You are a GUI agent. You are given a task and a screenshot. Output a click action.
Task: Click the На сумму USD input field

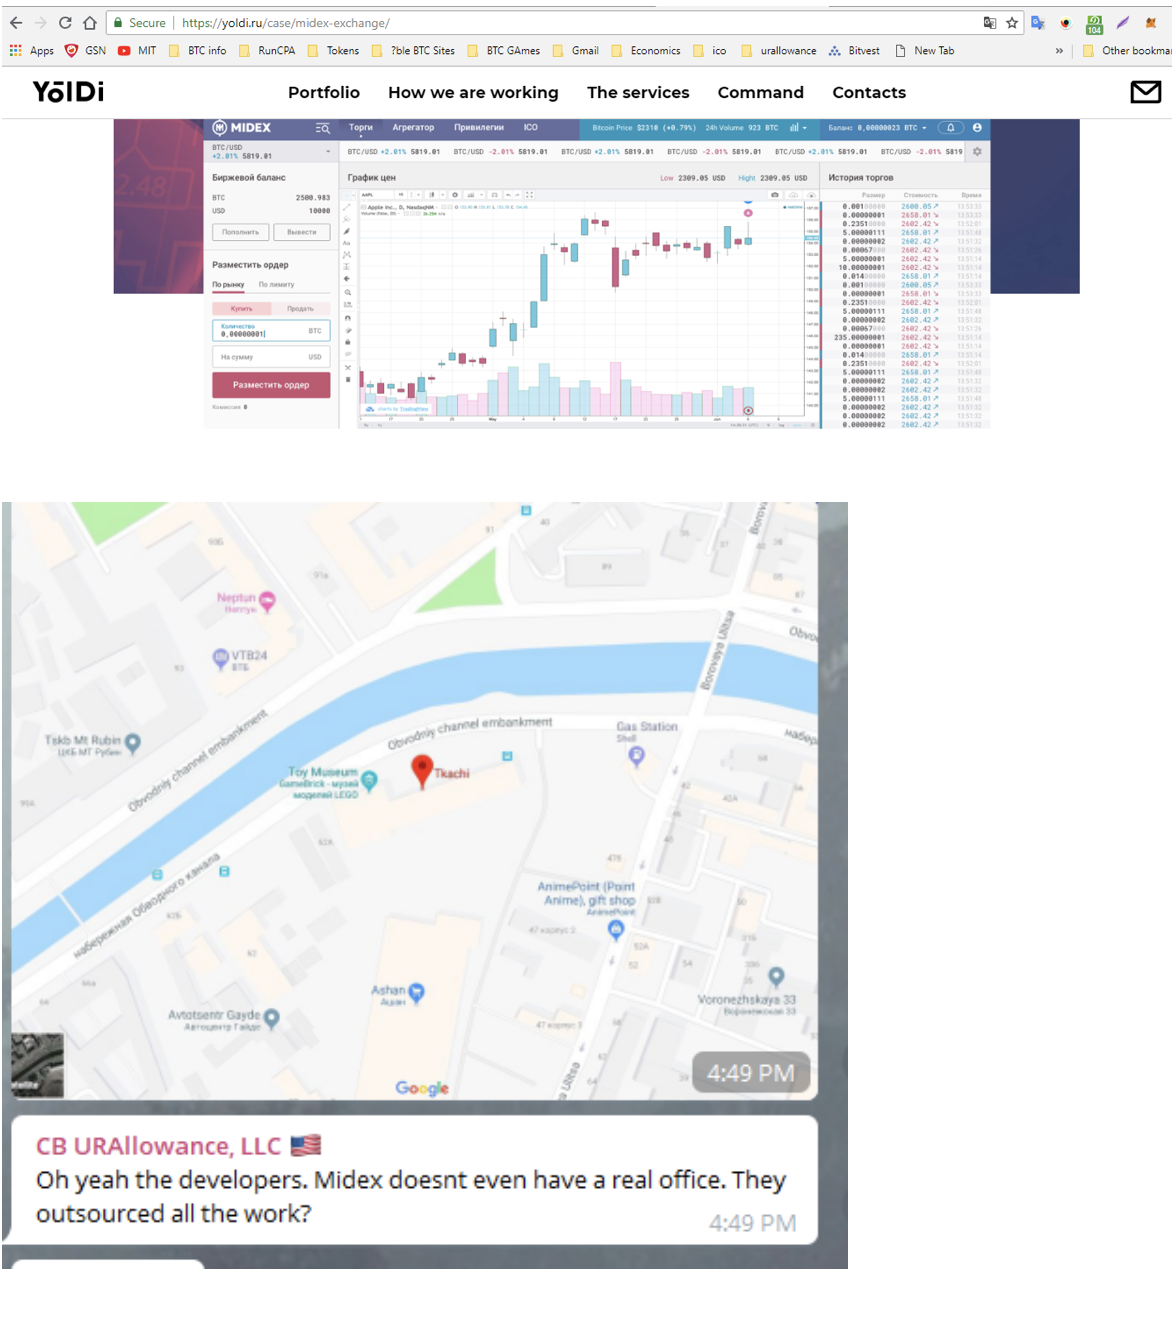271,357
